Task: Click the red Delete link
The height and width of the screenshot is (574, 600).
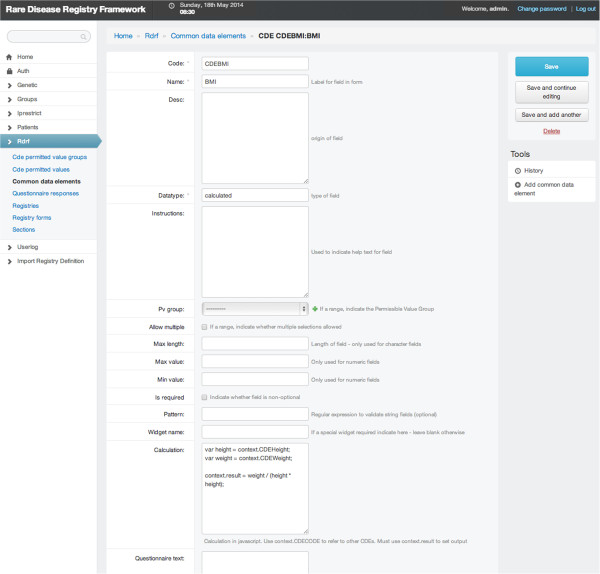Action: tap(551, 131)
